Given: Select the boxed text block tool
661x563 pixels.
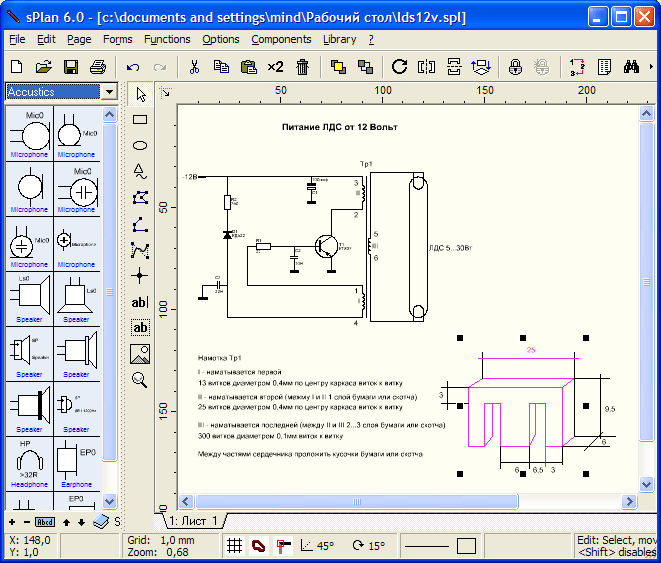Looking at the screenshot, I should click(140, 328).
